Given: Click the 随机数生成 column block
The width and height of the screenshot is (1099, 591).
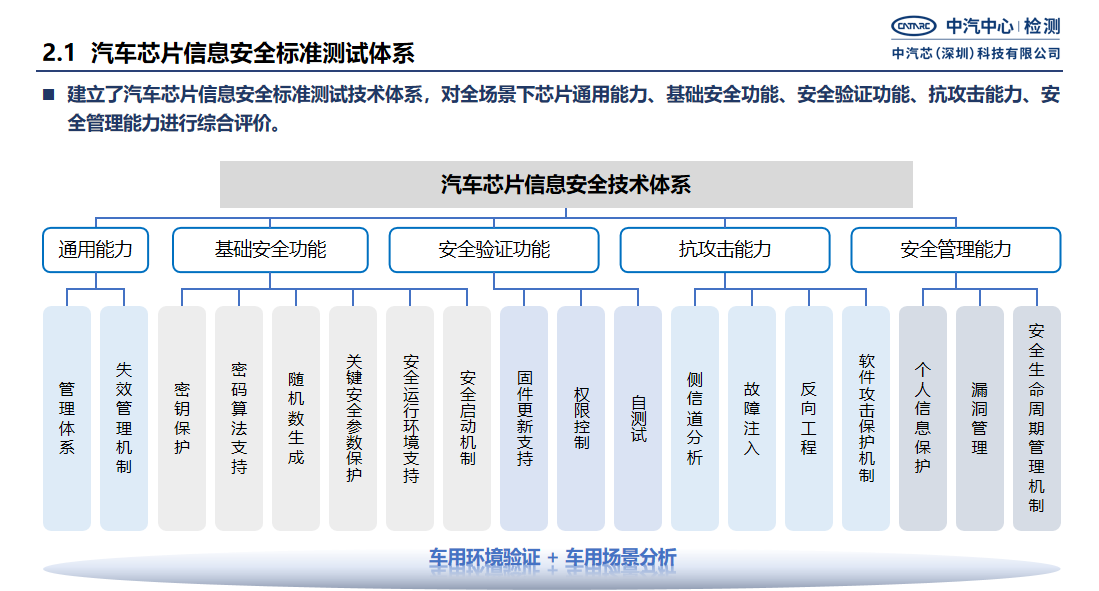Looking at the screenshot, I should 296,418.
